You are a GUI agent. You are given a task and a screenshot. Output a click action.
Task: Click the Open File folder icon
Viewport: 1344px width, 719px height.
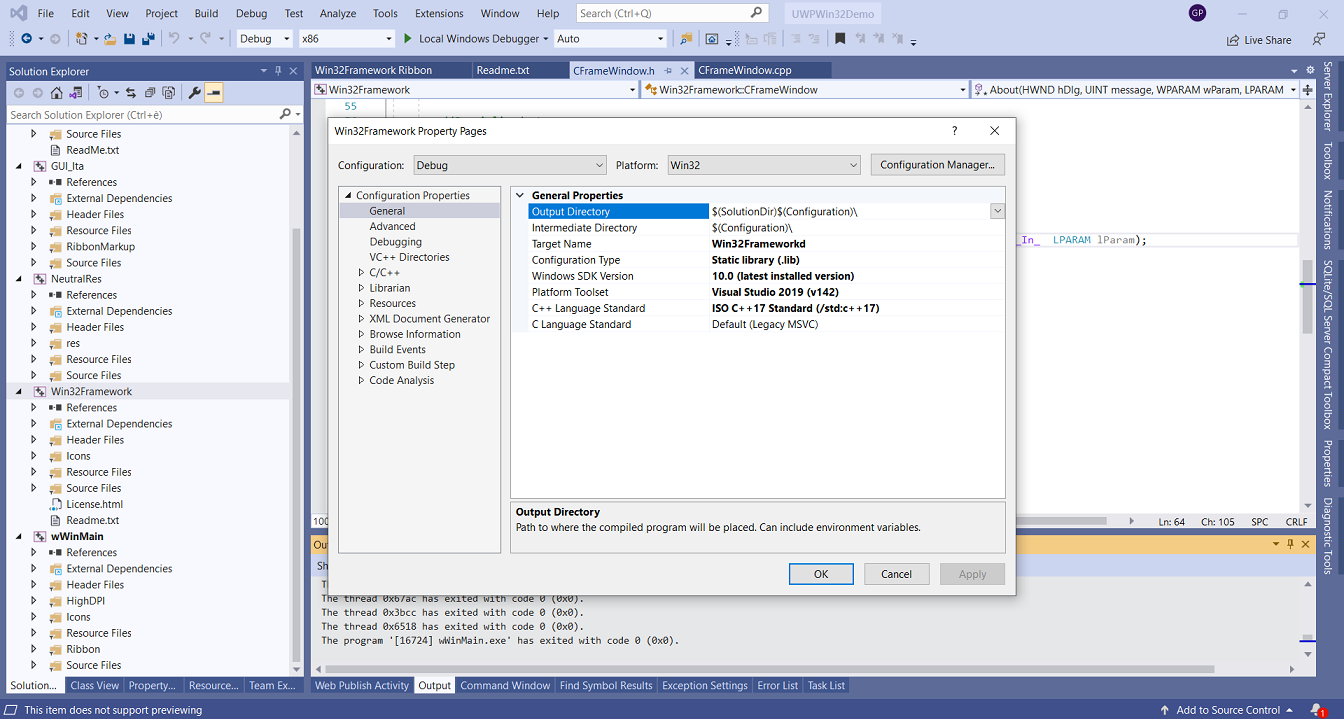pos(112,39)
